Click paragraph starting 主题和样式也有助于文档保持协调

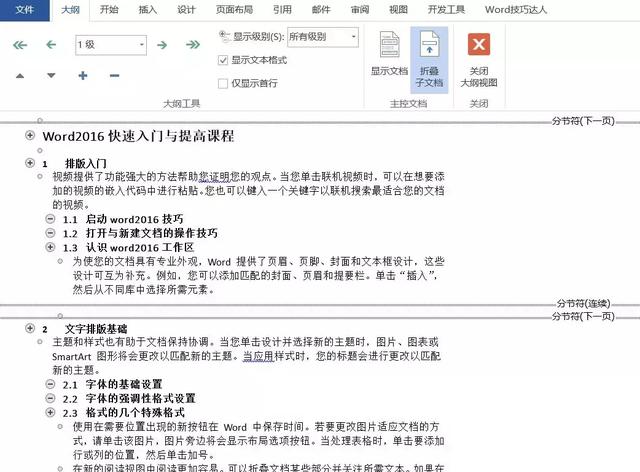click(247, 356)
